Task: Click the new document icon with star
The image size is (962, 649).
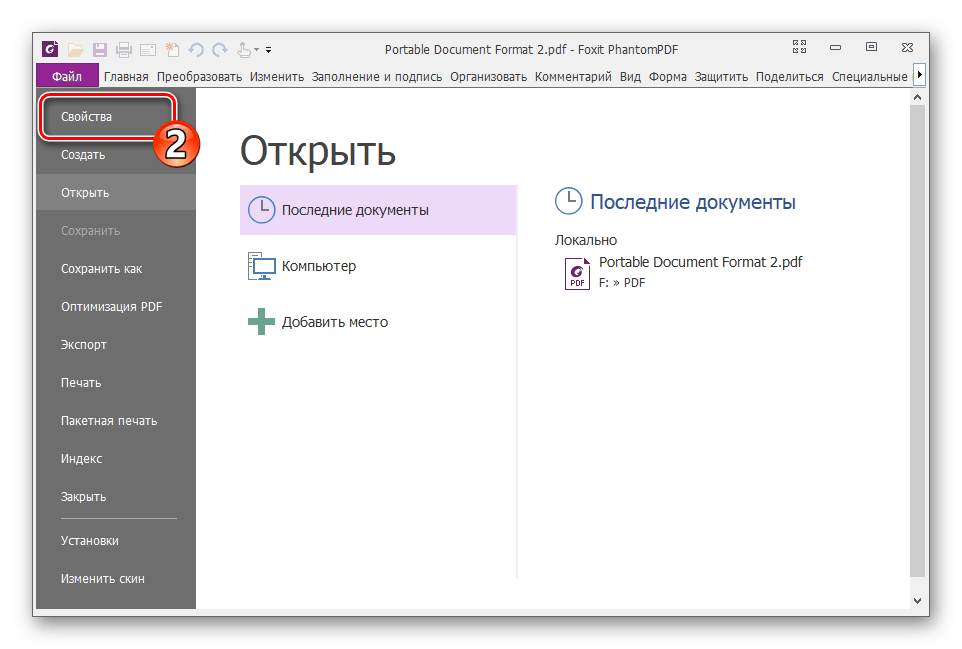Action: tap(172, 49)
